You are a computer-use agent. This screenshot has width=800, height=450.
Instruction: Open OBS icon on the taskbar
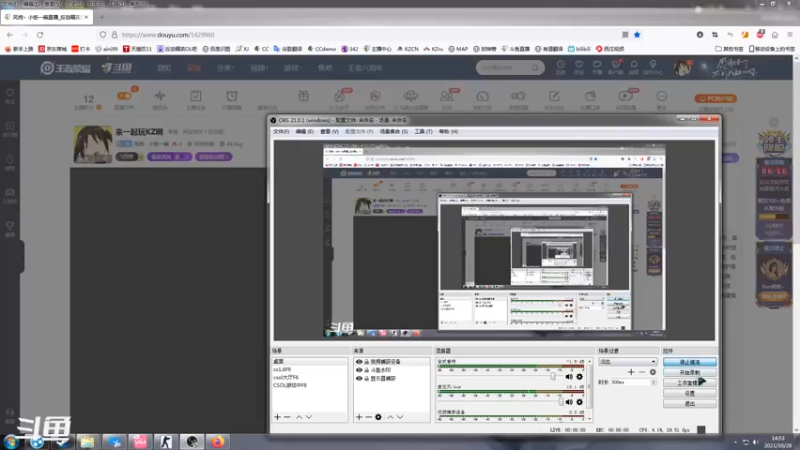[x=192, y=441]
